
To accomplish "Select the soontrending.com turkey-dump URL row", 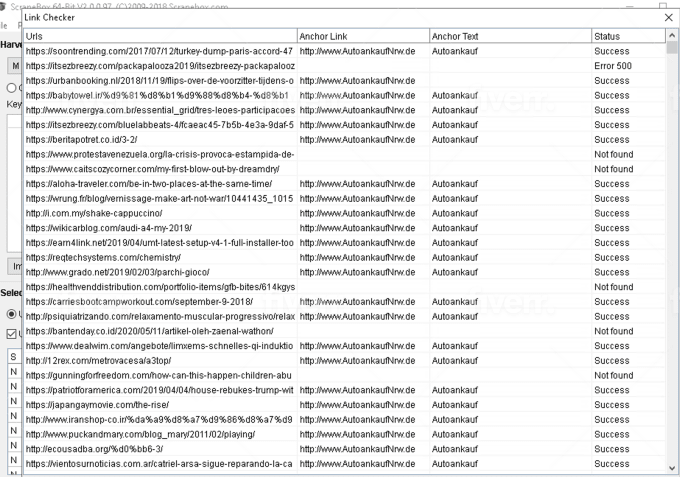I will coord(159,51).
